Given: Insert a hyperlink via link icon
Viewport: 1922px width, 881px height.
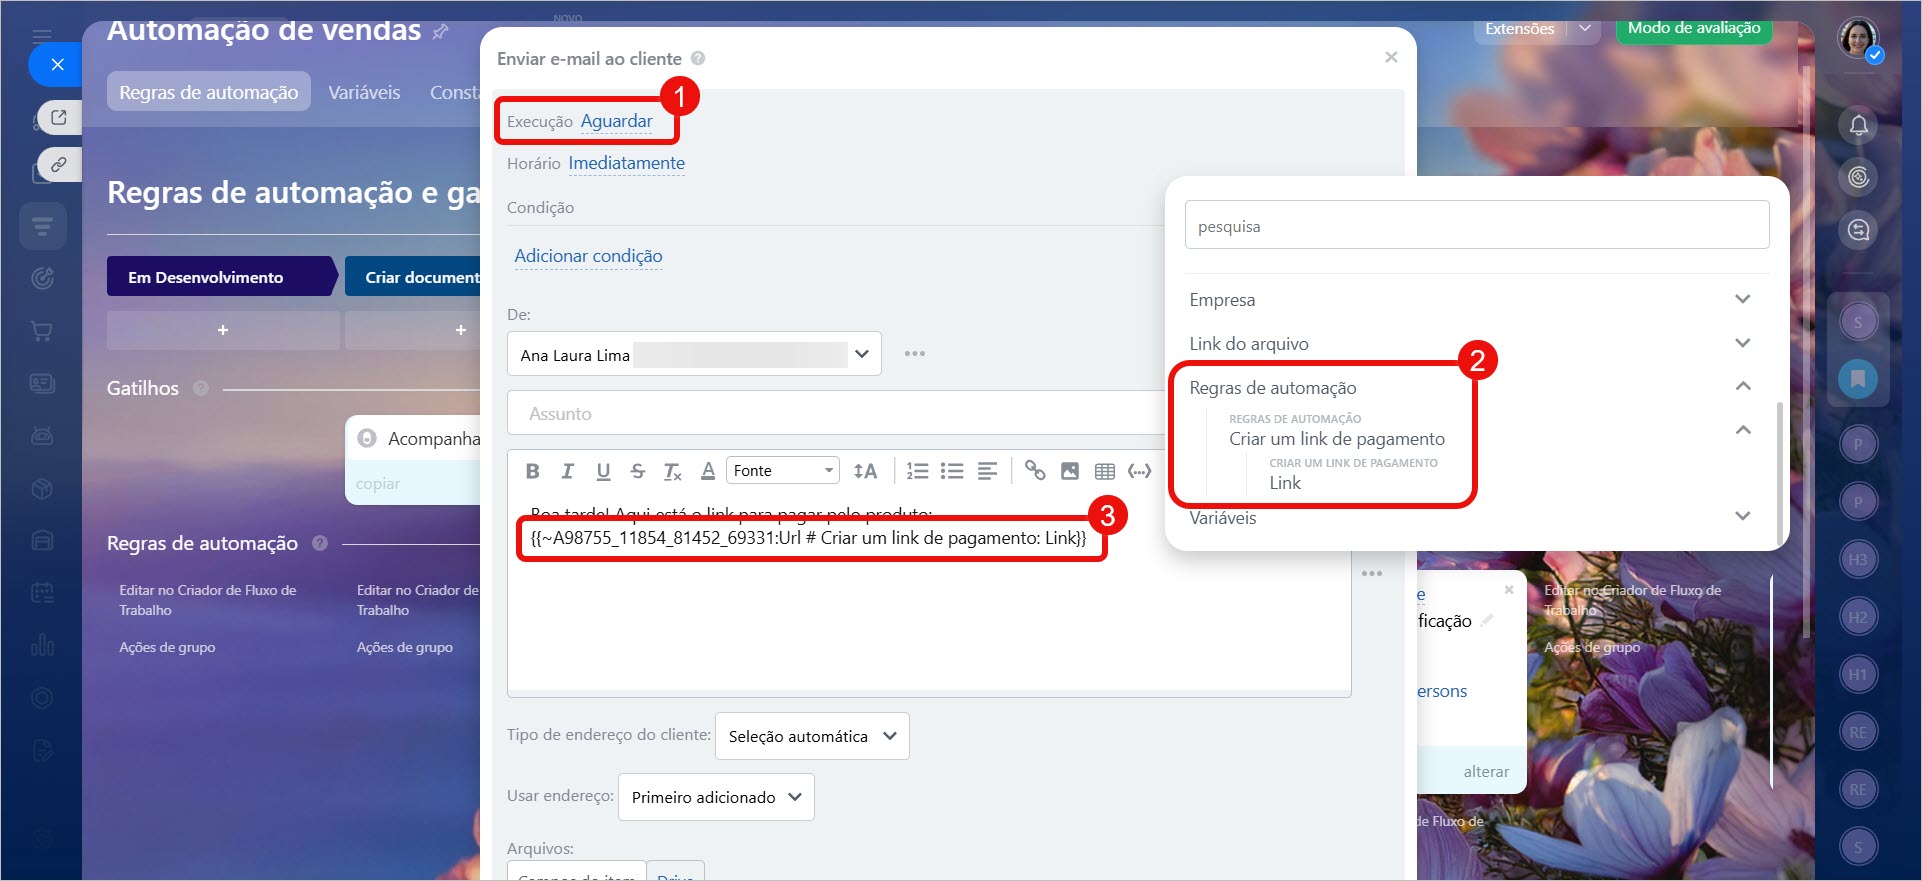Looking at the screenshot, I should click(x=1035, y=471).
